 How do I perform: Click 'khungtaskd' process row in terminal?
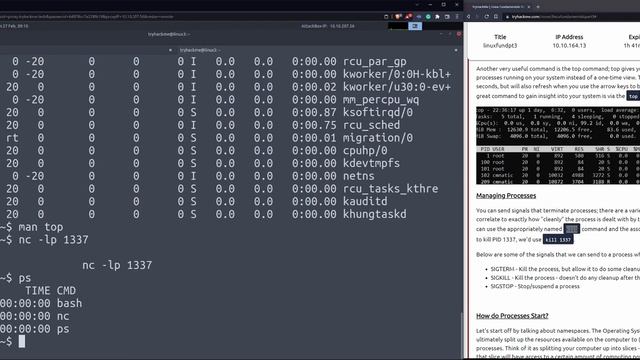tap(203, 214)
